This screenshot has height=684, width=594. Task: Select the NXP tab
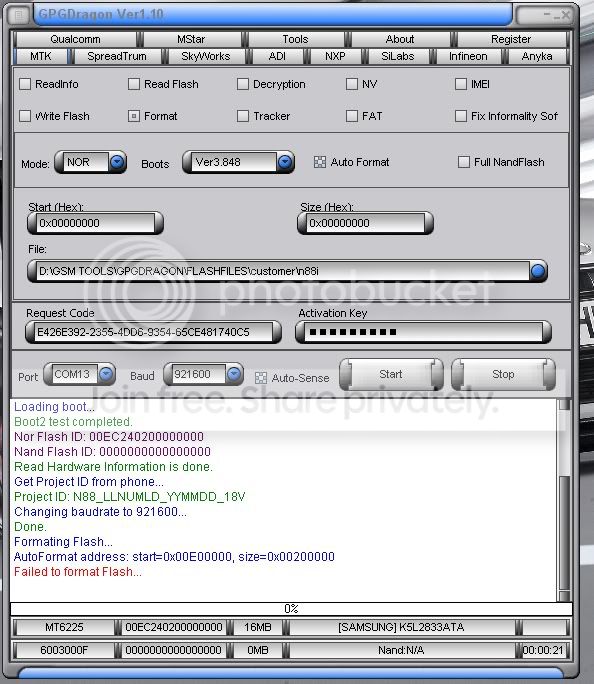coord(335,56)
